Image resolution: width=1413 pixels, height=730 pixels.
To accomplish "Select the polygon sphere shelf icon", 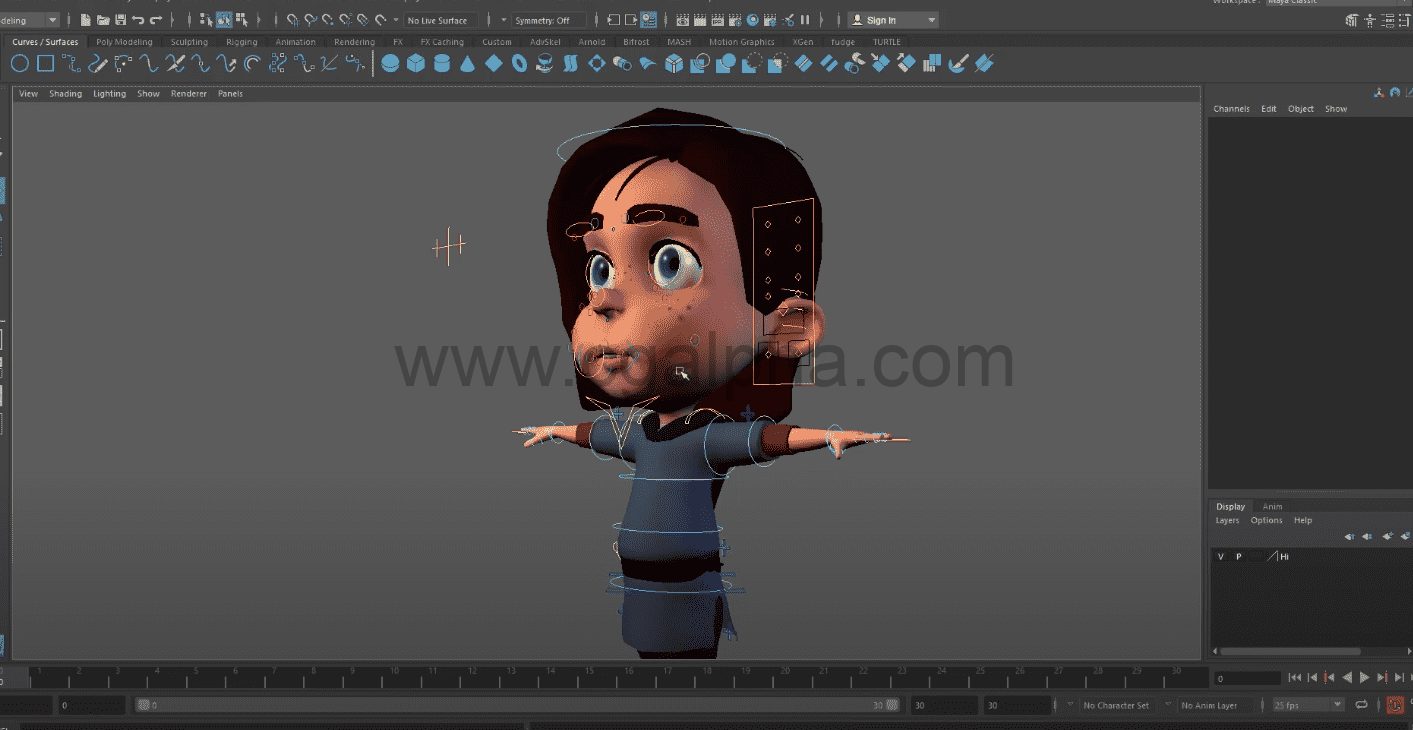I will [391, 63].
